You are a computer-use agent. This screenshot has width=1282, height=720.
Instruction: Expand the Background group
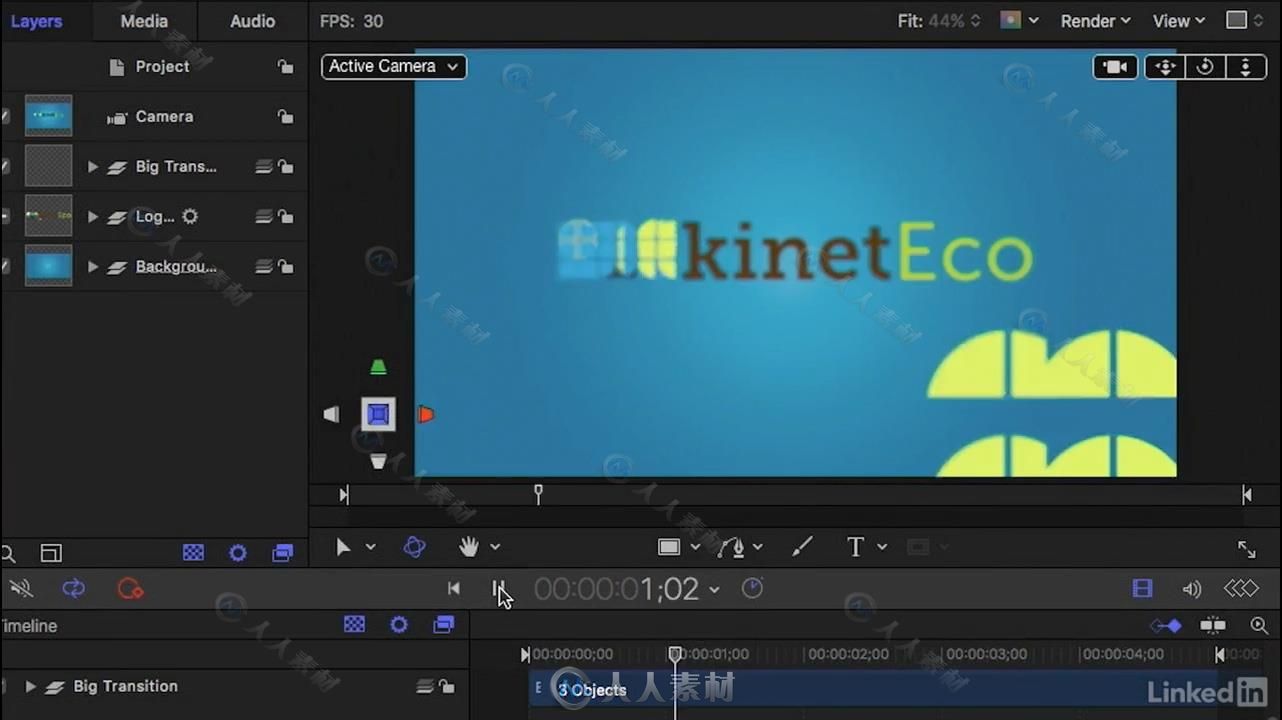coord(93,267)
